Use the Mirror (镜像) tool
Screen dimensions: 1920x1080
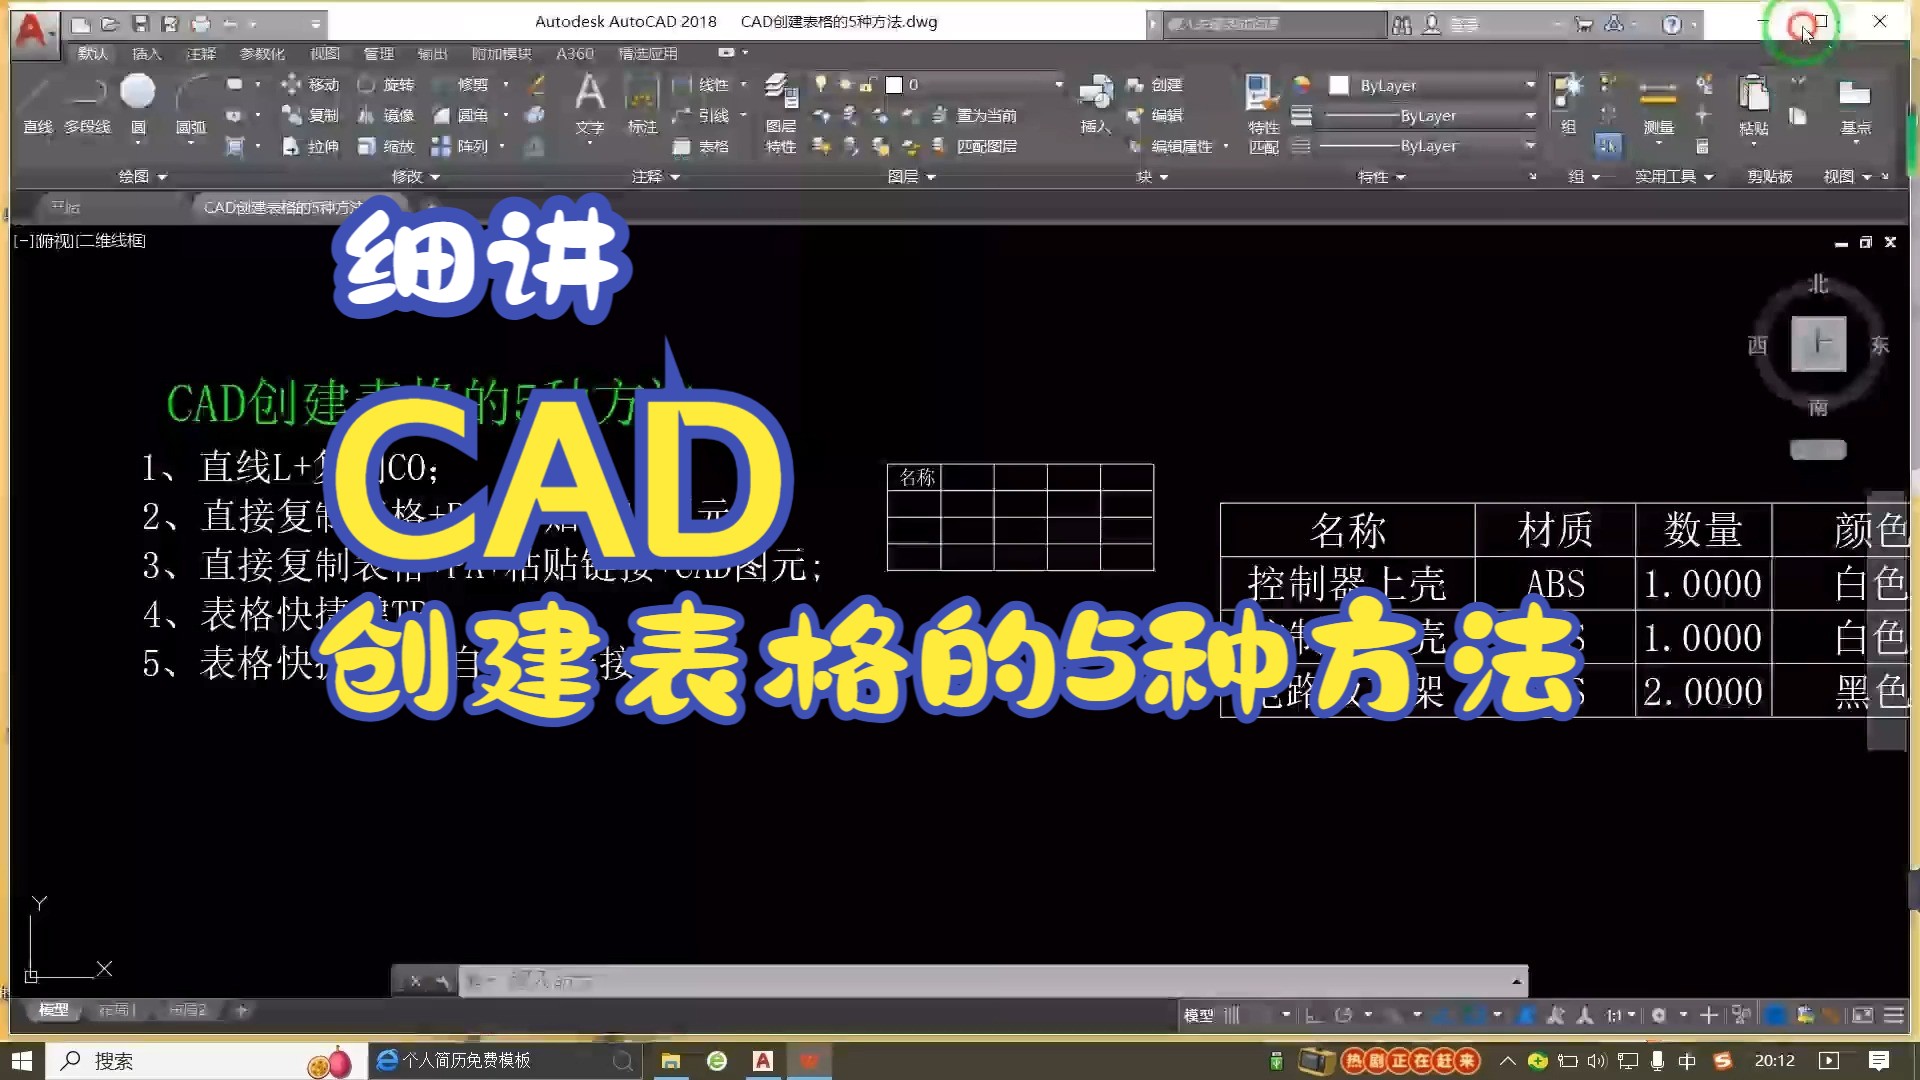pos(386,116)
